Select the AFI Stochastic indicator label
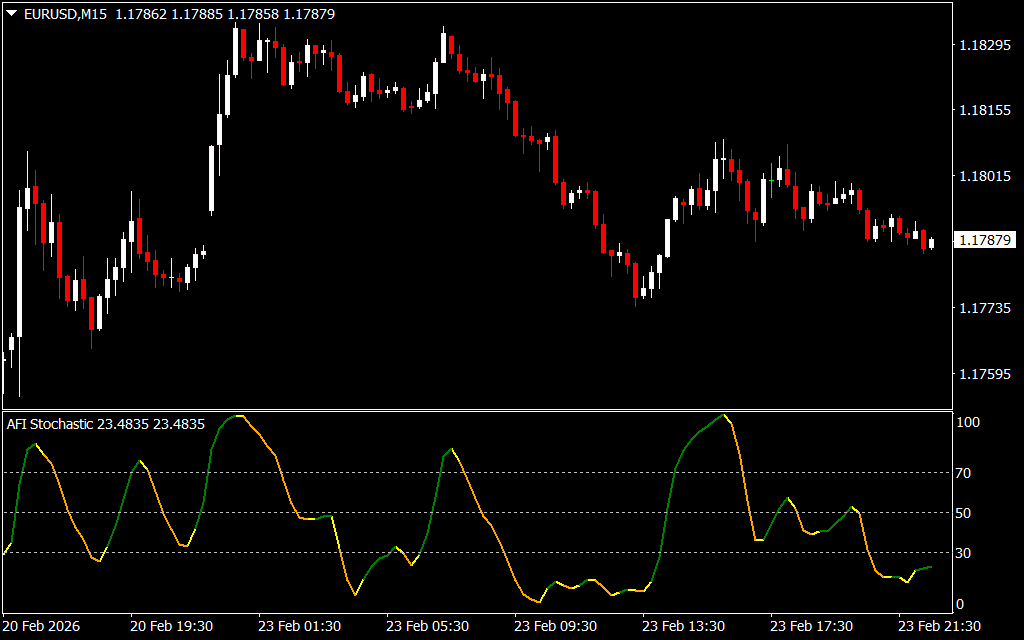The image size is (1024, 640). coord(105,424)
